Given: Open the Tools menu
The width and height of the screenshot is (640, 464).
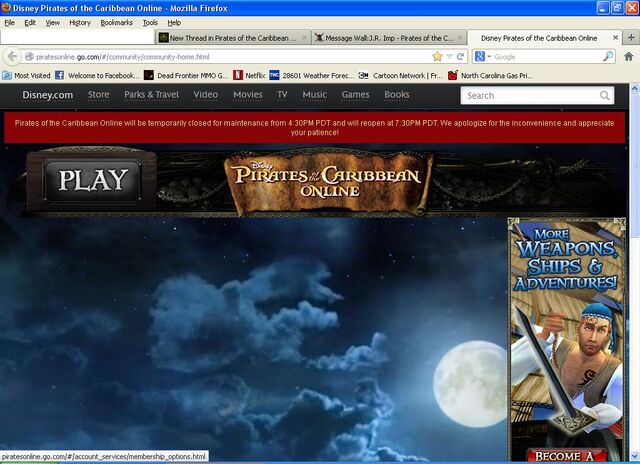Looking at the screenshot, I should point(150,23).
